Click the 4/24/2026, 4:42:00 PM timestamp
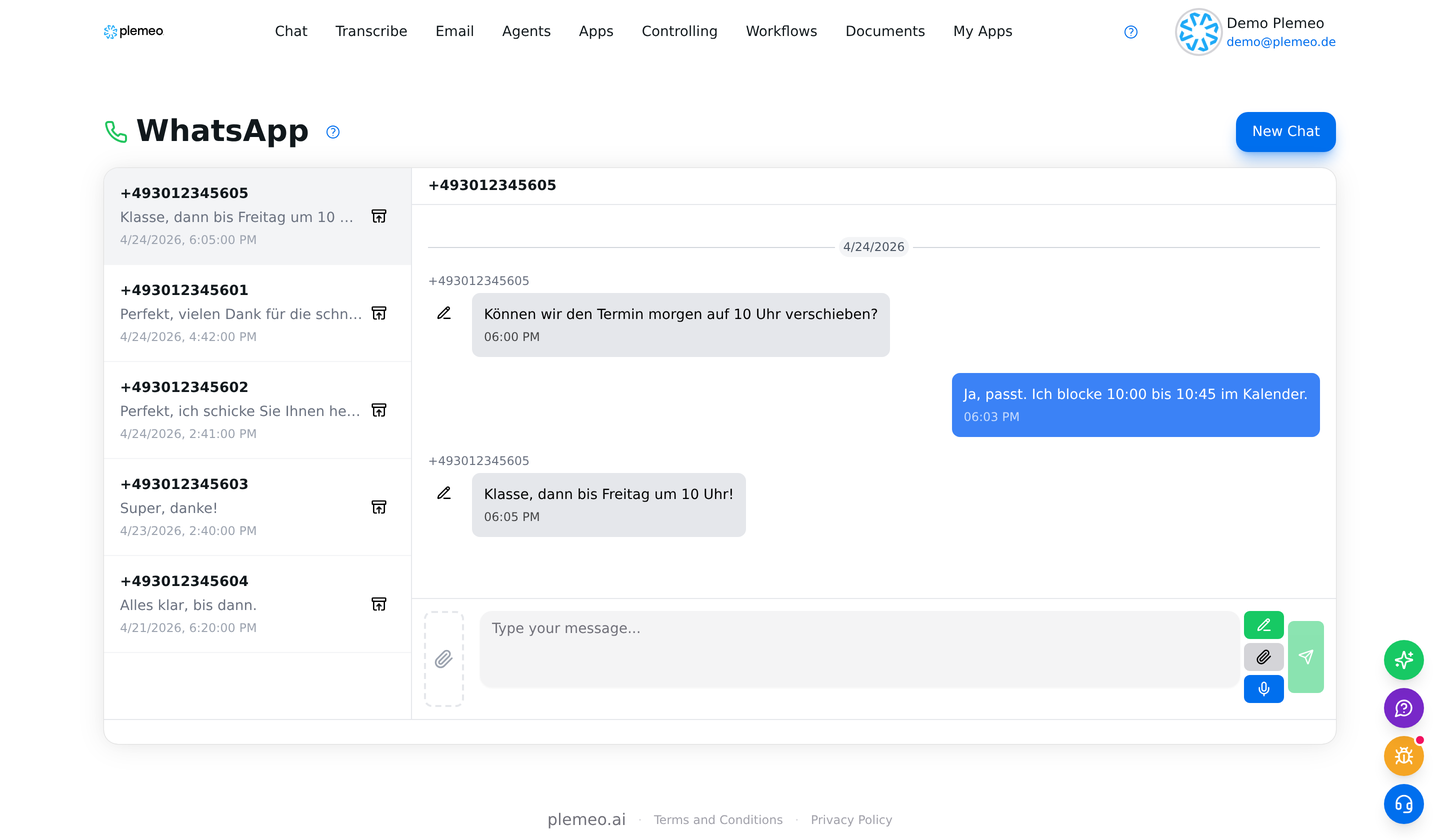This screenshot has width=1440, height=840. [188, 337]
